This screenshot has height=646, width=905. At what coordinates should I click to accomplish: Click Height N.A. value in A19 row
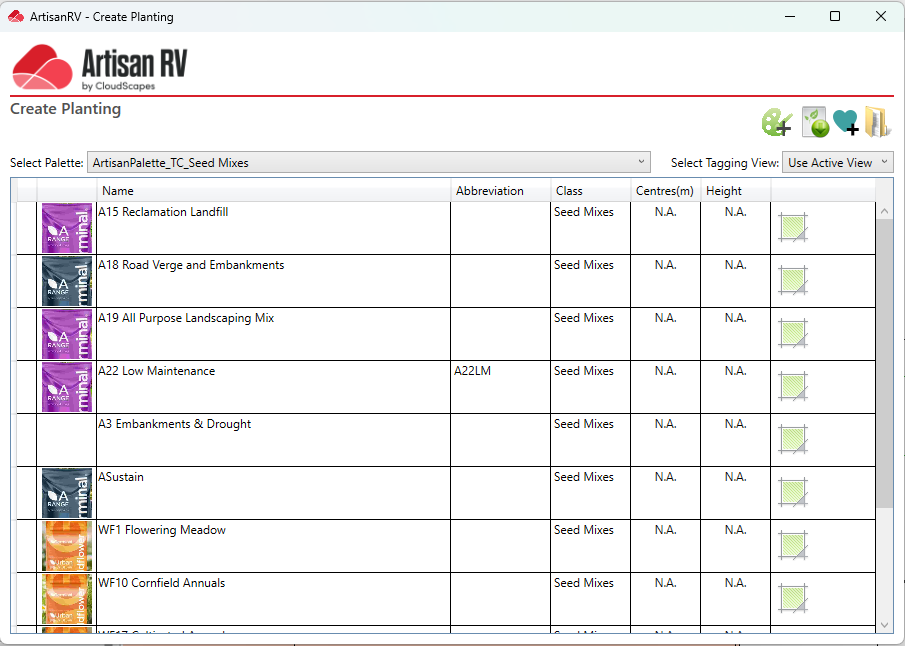pos(735,318)
